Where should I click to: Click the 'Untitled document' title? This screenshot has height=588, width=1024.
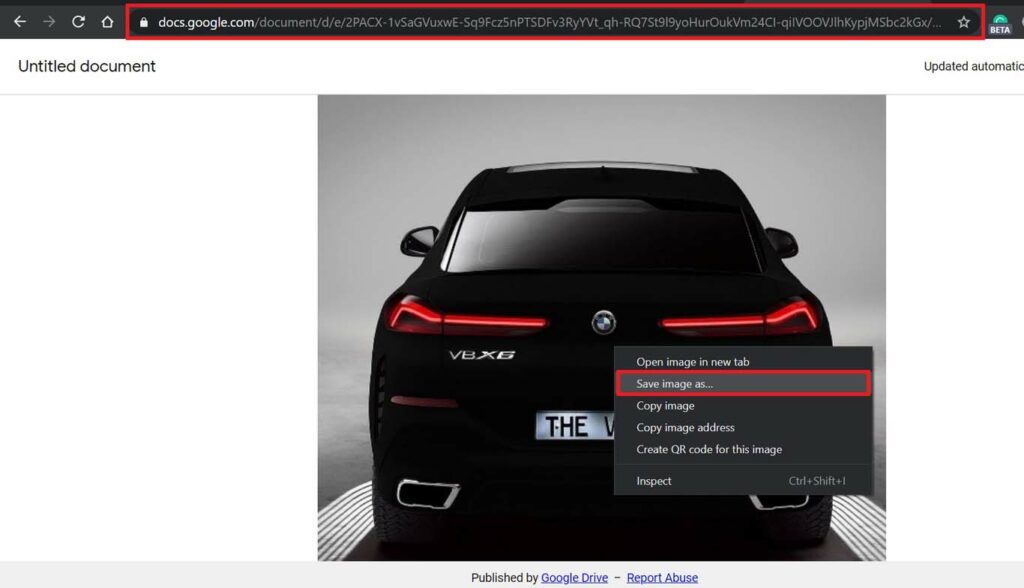[87, 66]
